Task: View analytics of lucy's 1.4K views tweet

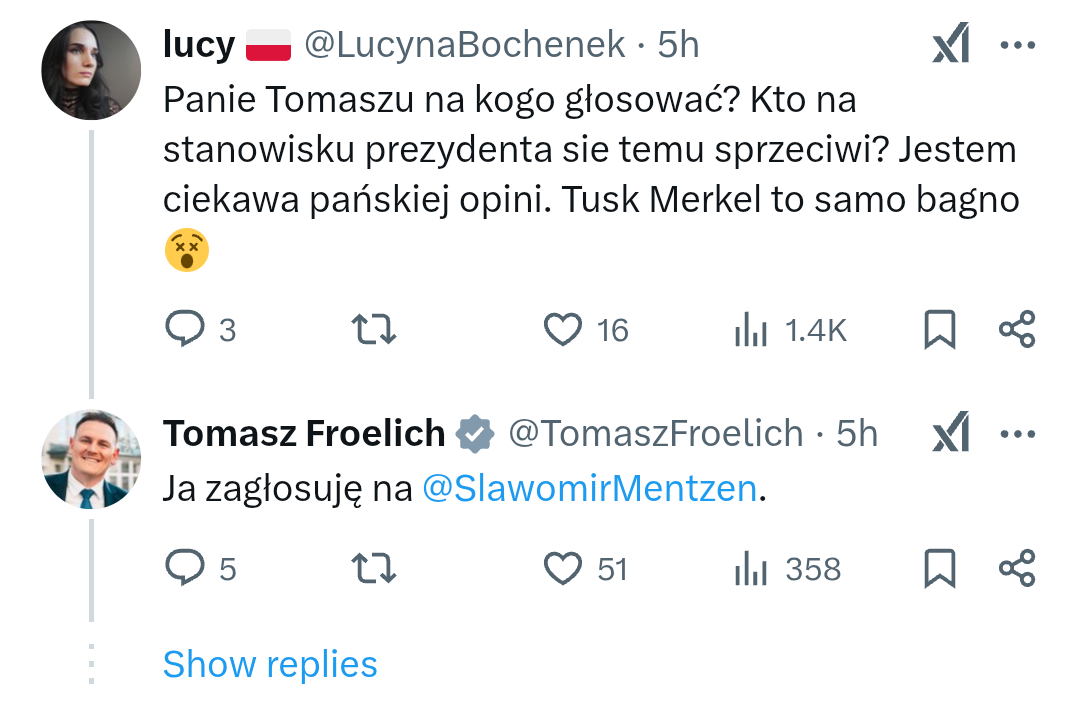Action: point(750,330)
